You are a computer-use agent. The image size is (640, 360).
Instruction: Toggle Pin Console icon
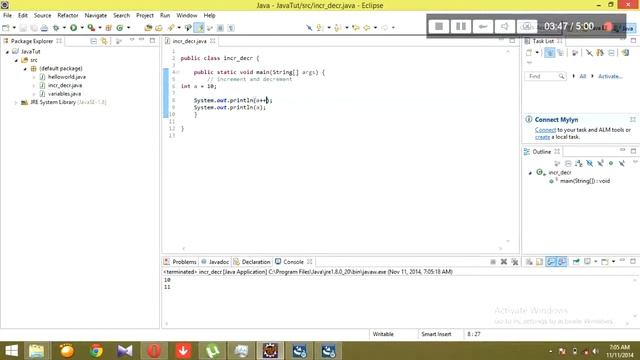pos(576,262)
